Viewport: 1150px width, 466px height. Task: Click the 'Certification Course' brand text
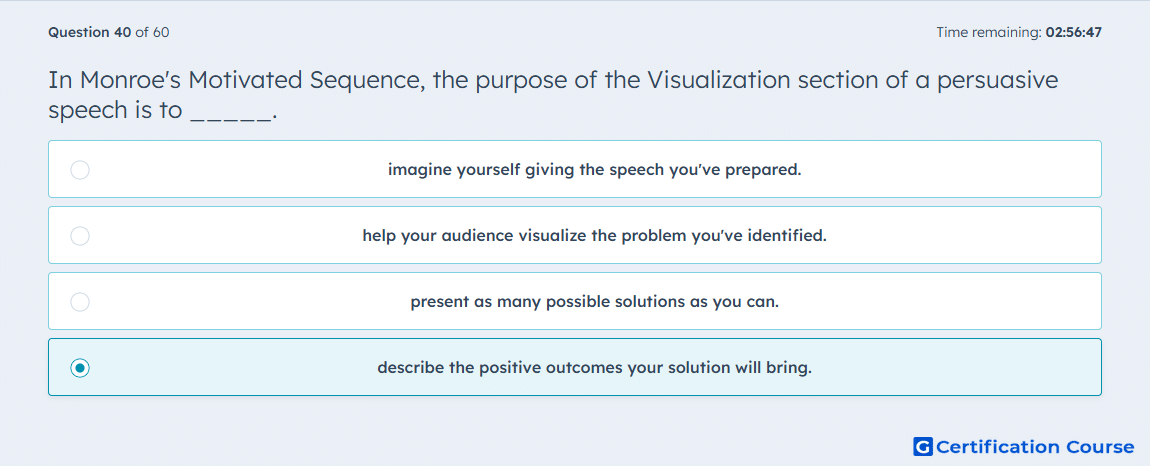[1035, 446]
